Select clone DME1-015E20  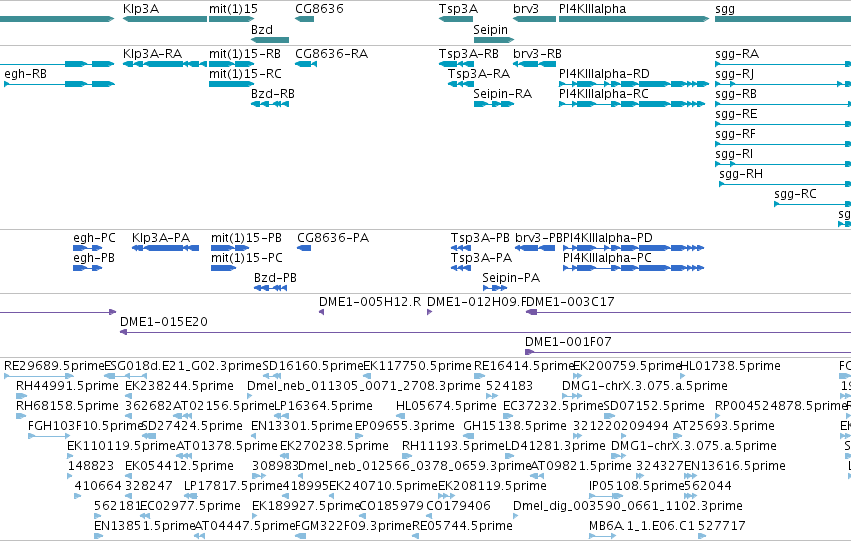click(x=485, y=332)
